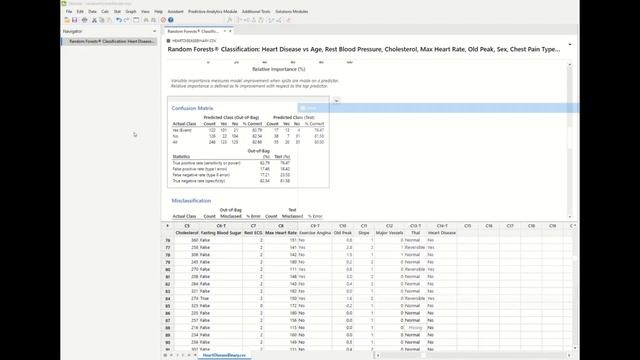Click the Undo arrow icon
This screenshot has width=640, height=360.
[x=118, y=20]
